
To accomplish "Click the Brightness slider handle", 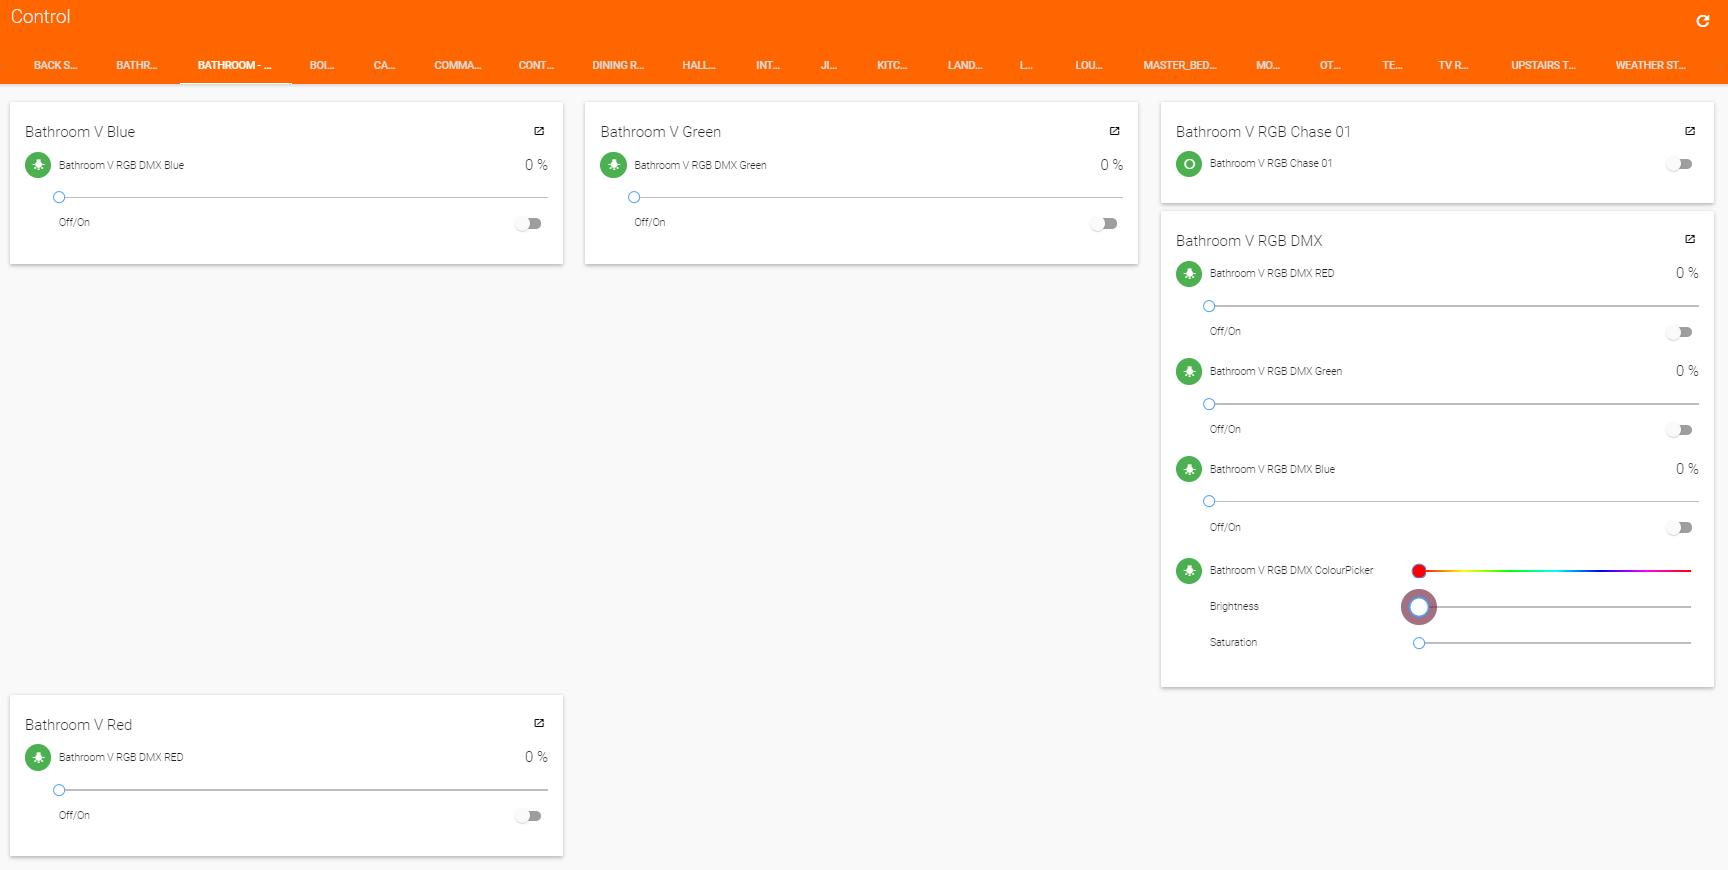I will tap(1419, 607).
